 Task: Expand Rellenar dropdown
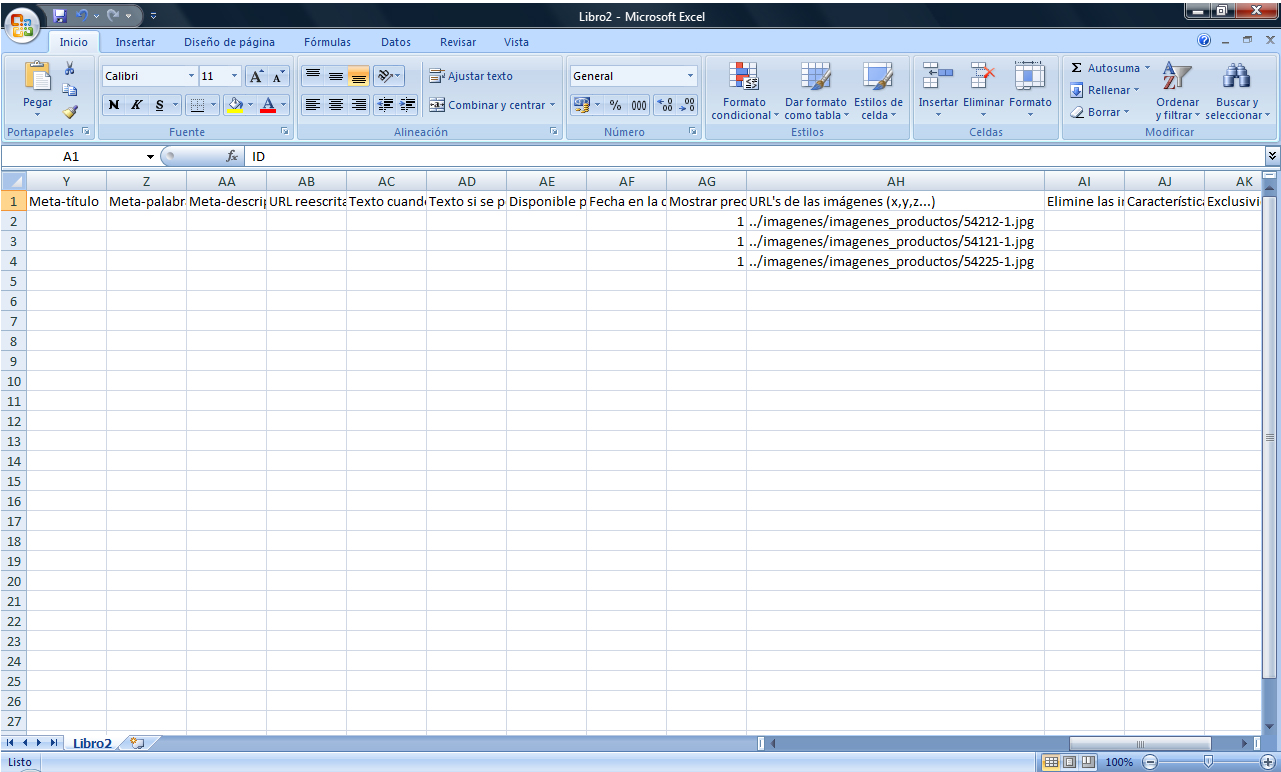point(1136,90)
